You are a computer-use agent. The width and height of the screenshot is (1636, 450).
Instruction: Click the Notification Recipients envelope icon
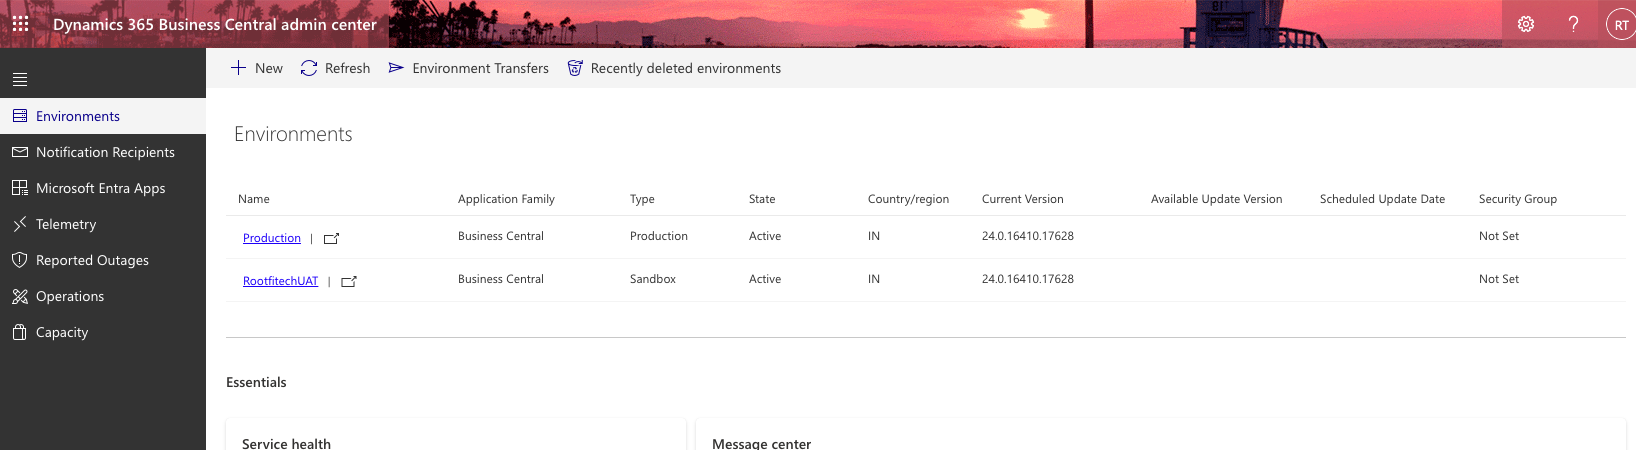tap(20, 152)
